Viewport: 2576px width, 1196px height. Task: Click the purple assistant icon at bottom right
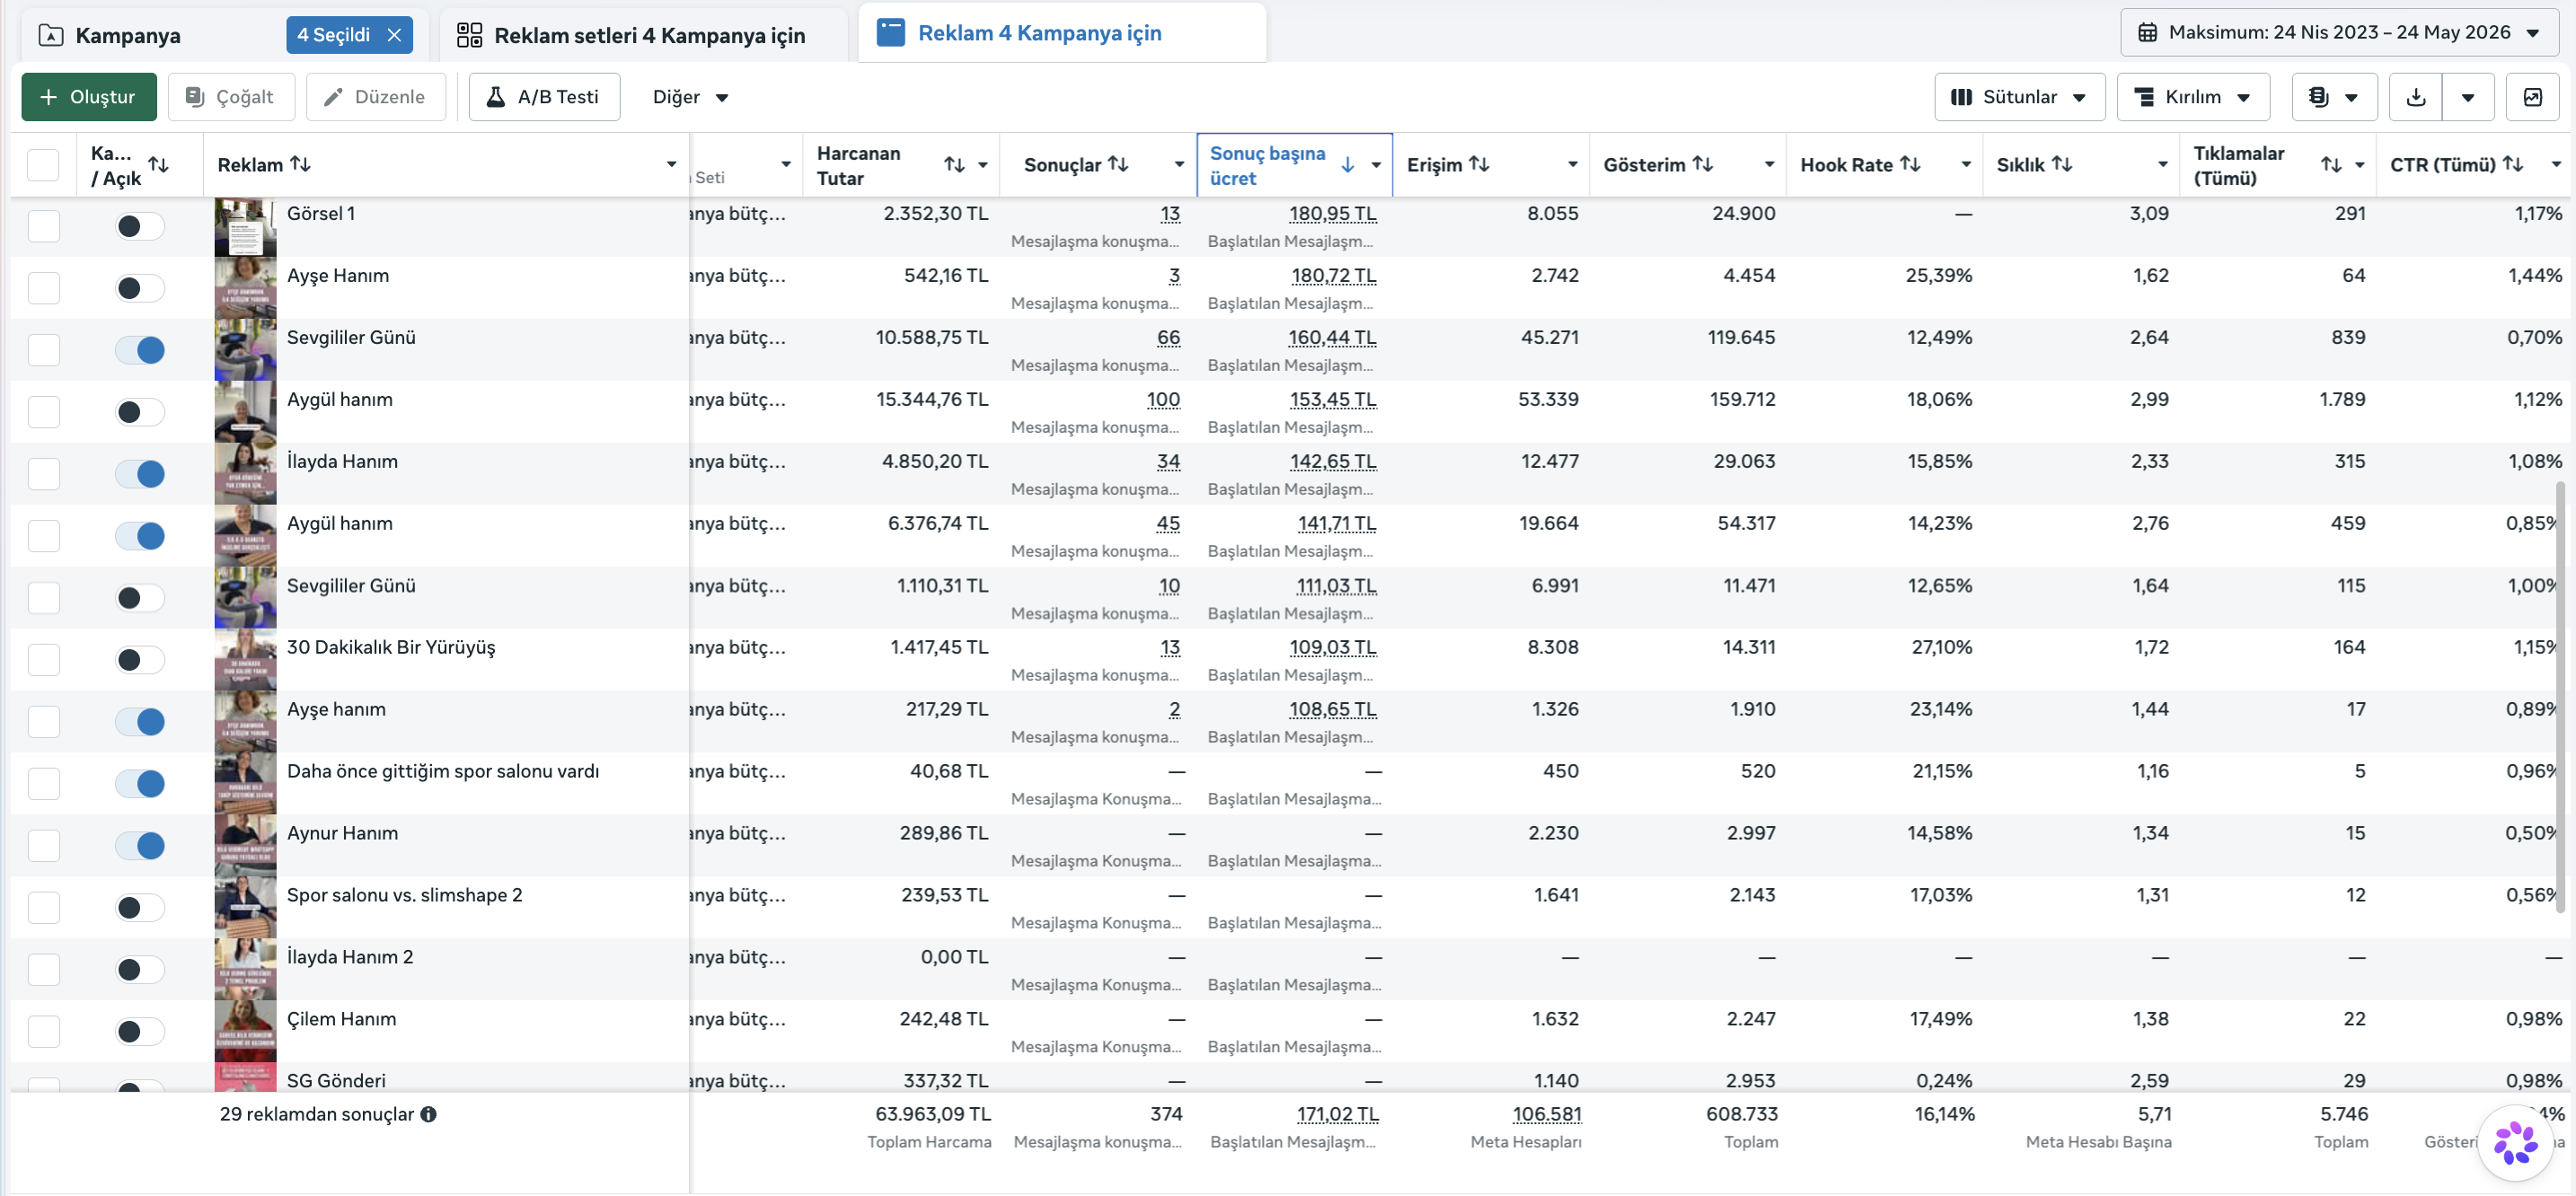click(2515, 1143)
